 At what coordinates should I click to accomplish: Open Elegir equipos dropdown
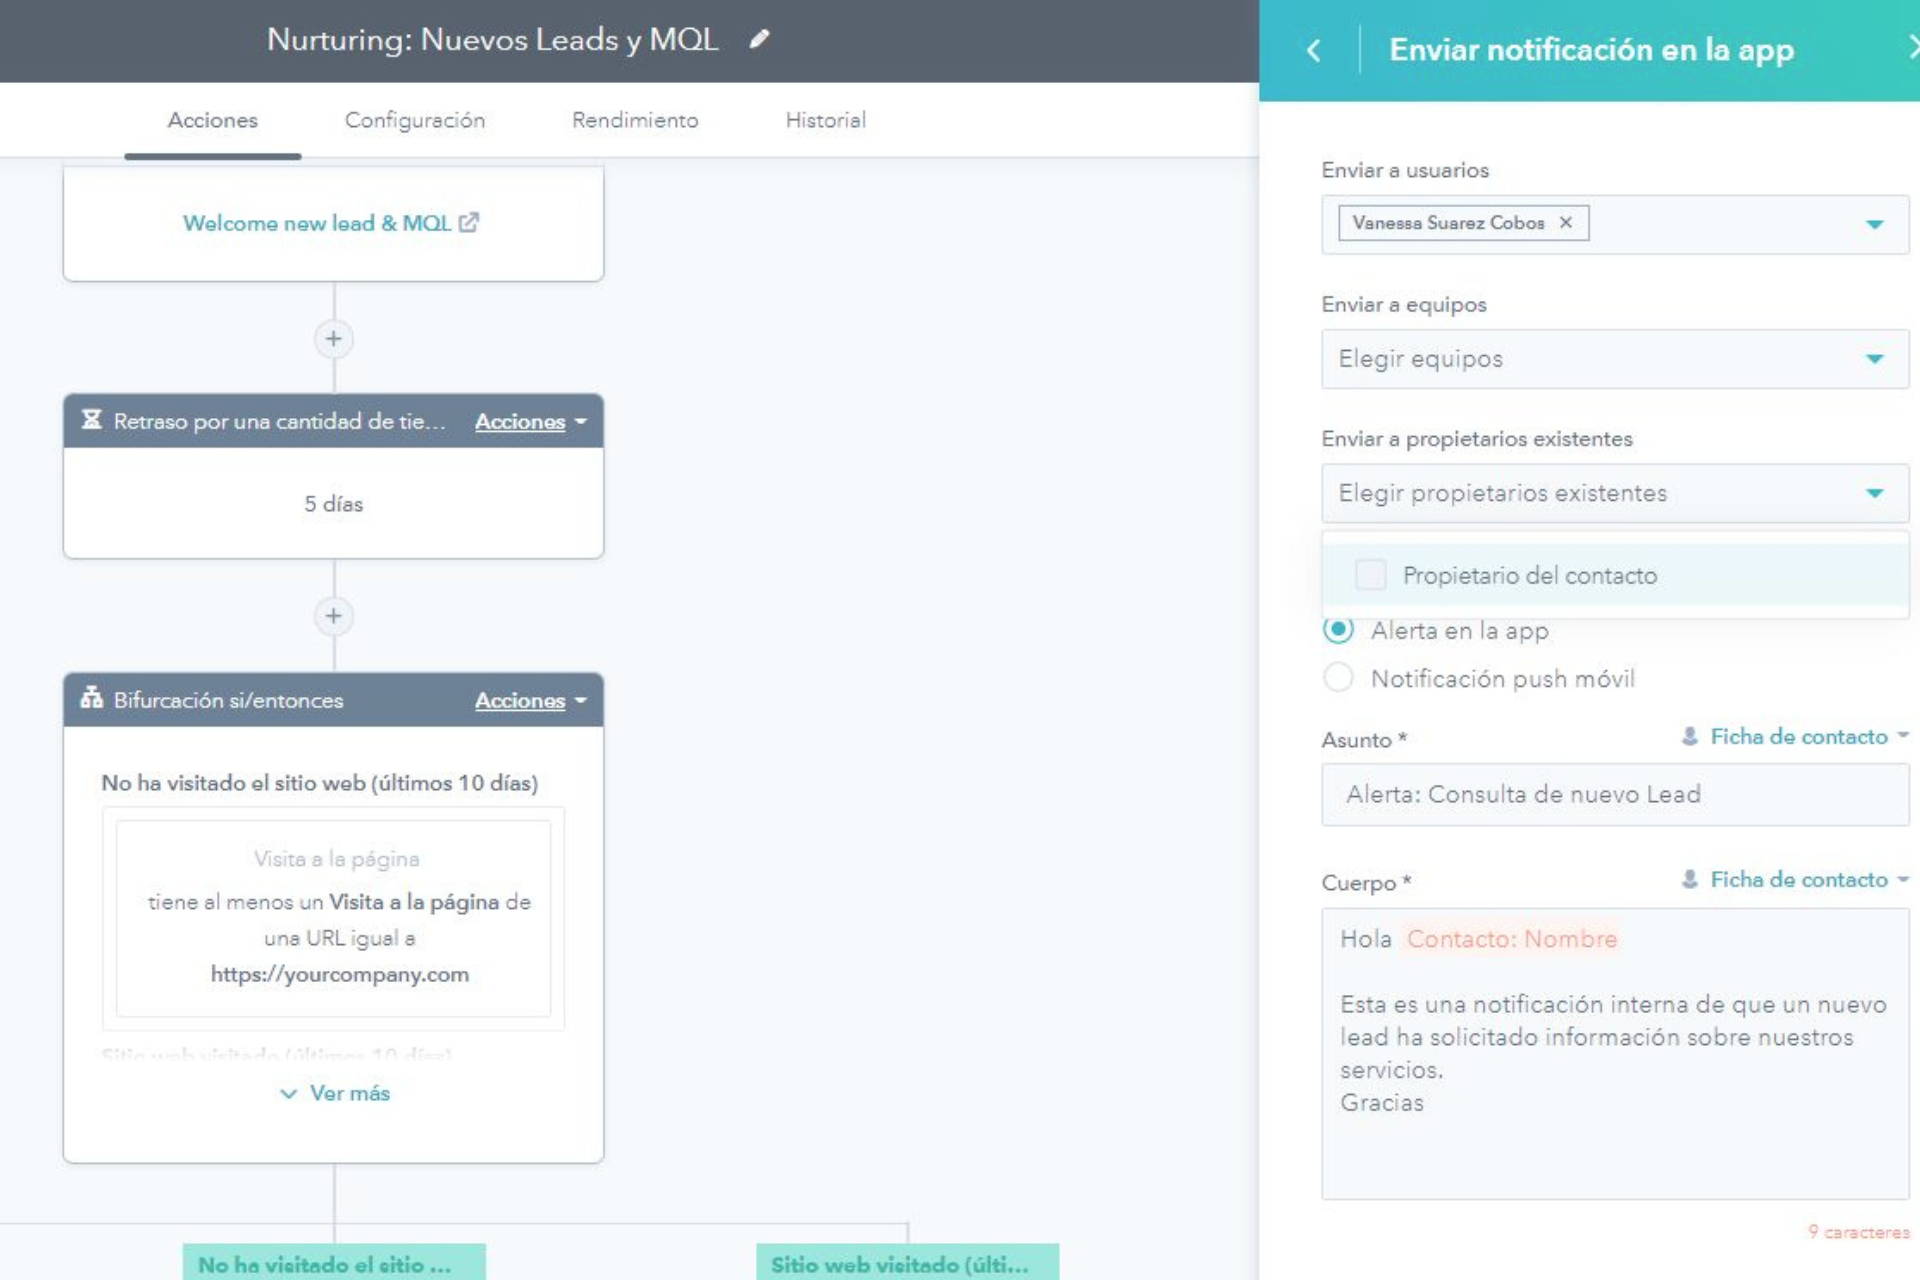1615,359
